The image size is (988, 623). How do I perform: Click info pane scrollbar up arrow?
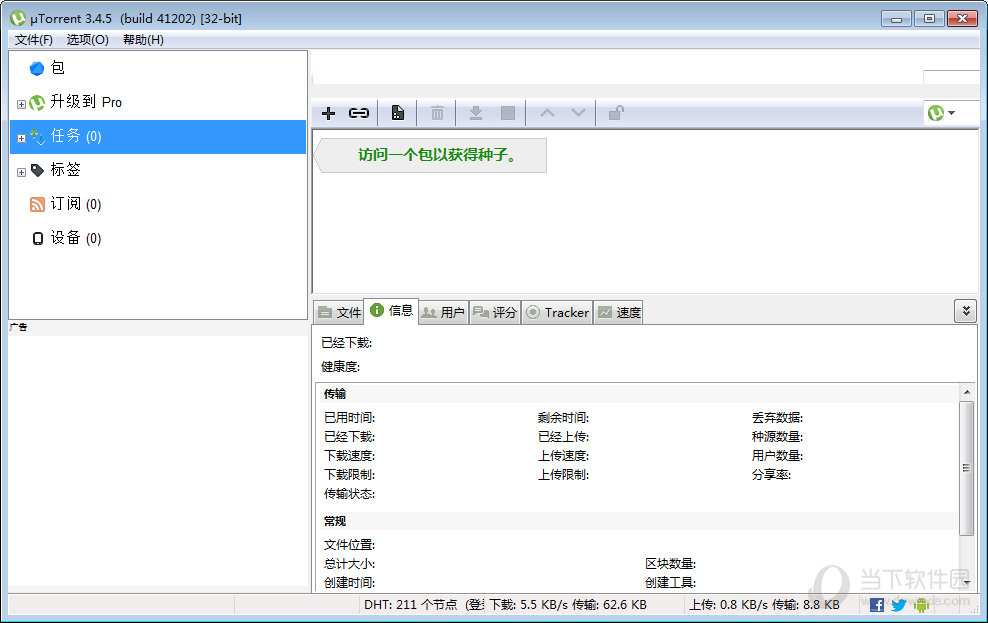click(967, 392)
